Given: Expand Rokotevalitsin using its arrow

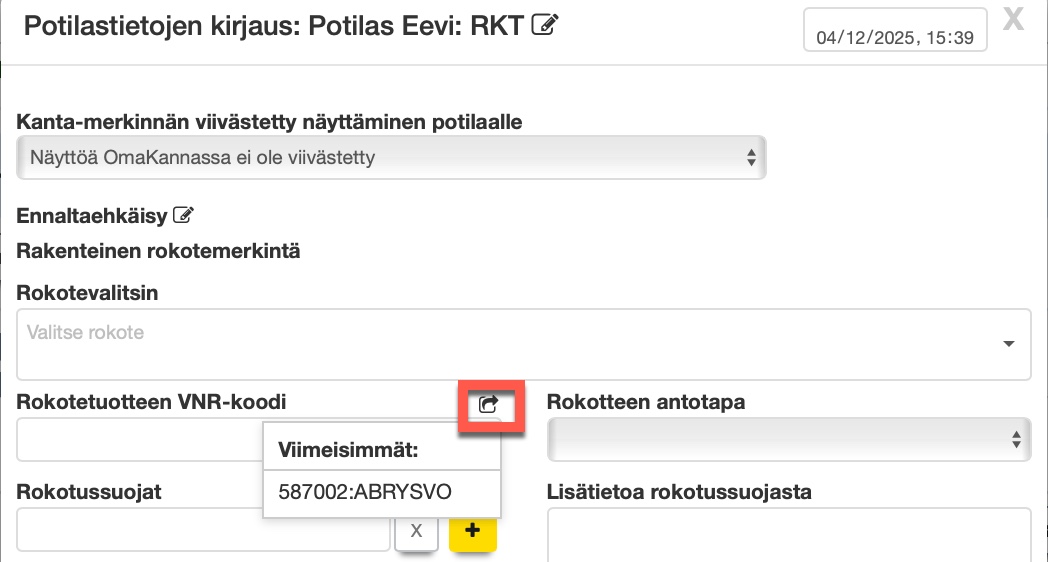Looking at the screenshot, I should (x=1007, y=344).
